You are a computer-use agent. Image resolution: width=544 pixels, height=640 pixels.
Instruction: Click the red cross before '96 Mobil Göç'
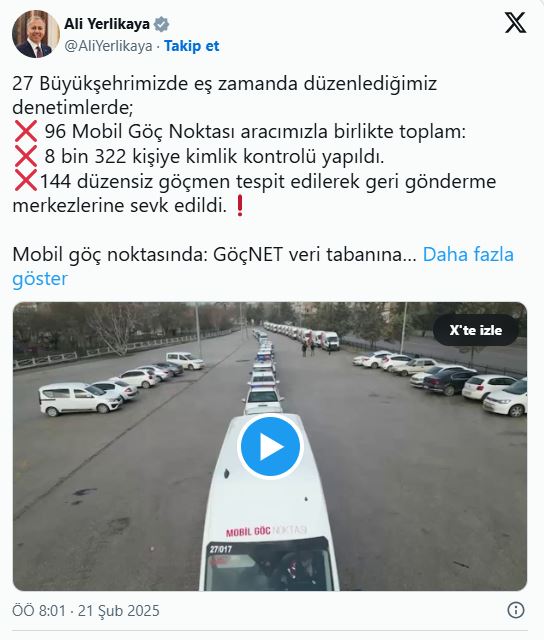(26, 131)
